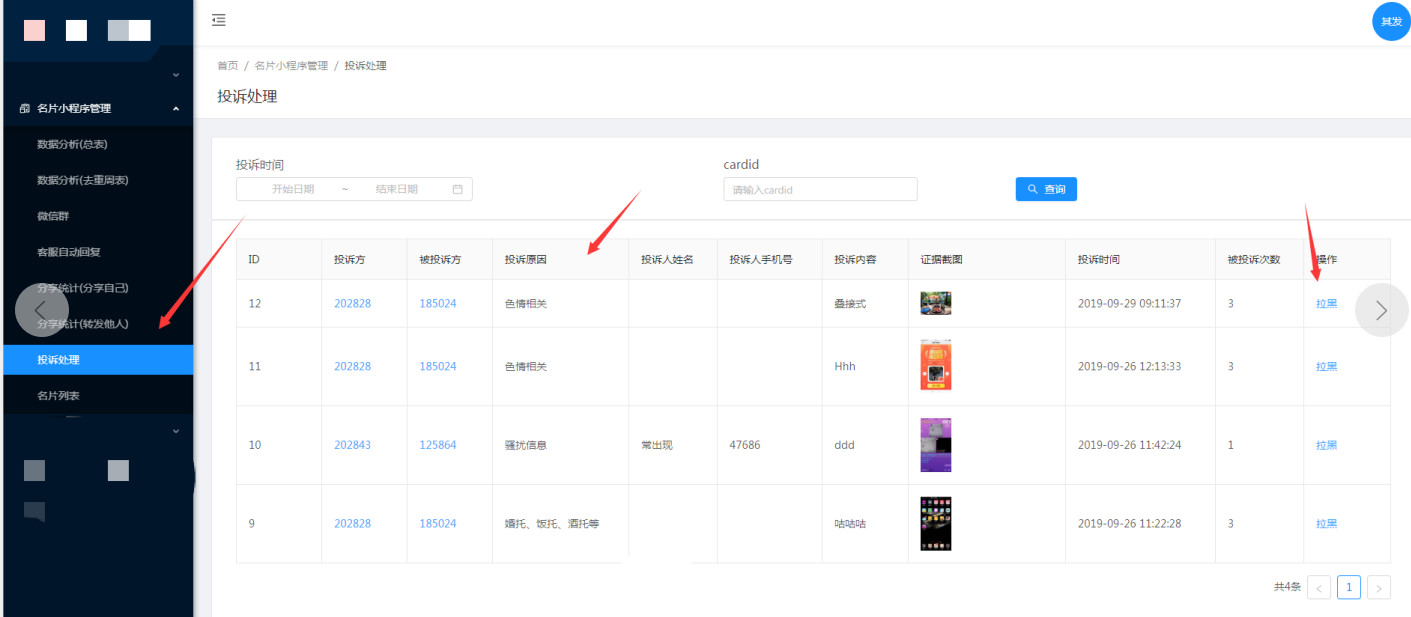Viewport: 1411px width, 617px height.
Task: Go to previous page in pagination
Action: tap(1319, 588)
